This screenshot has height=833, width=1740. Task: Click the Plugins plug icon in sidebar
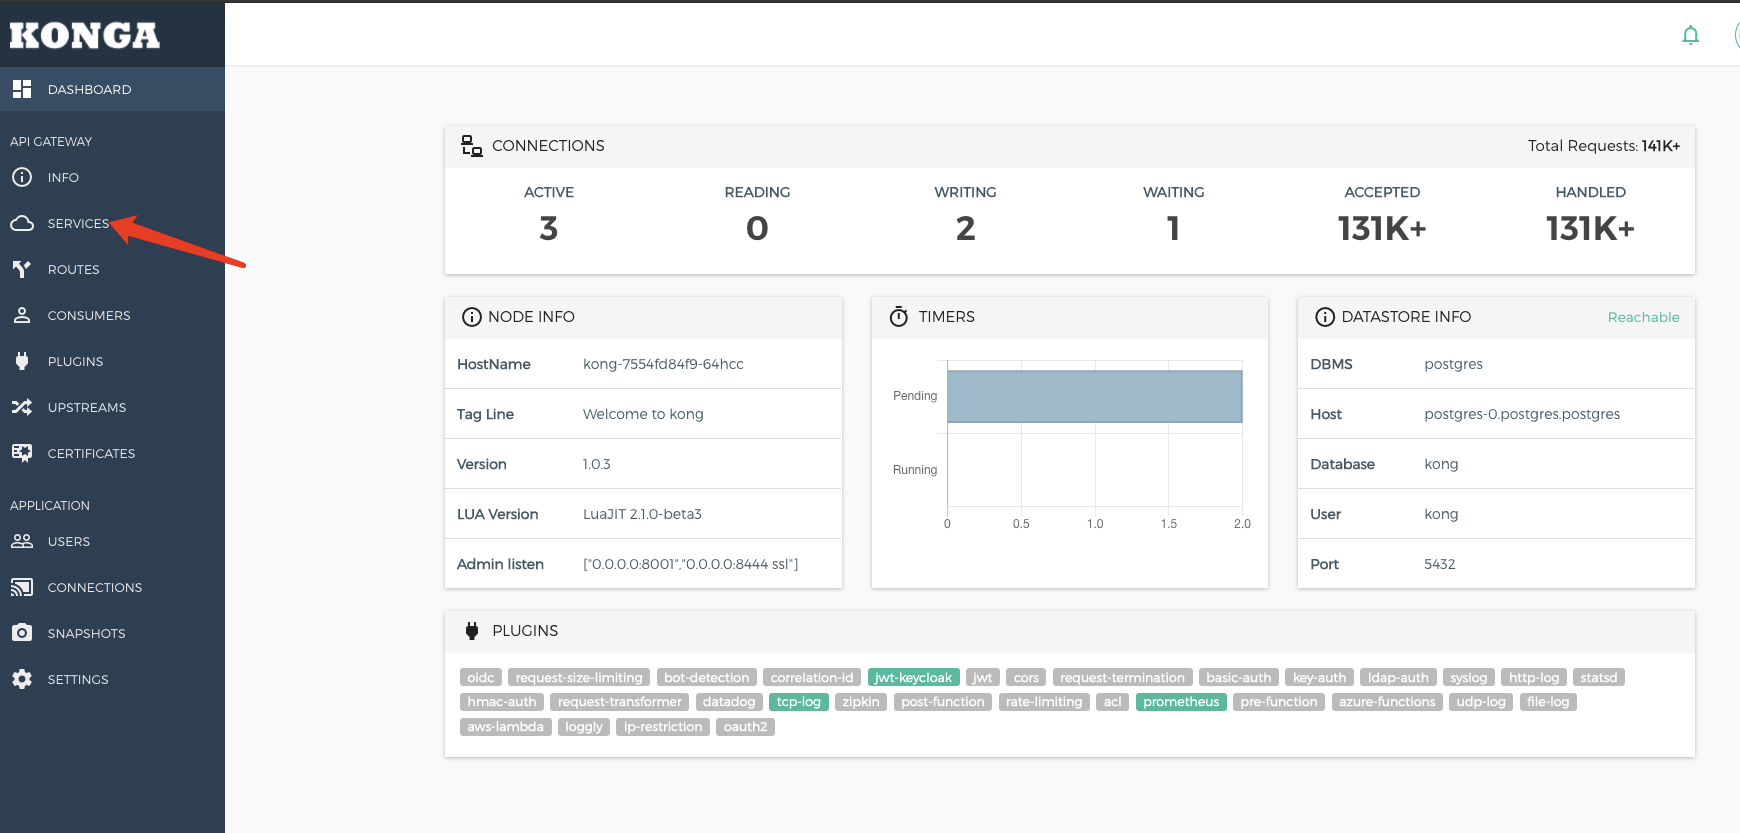click(22, 361)
